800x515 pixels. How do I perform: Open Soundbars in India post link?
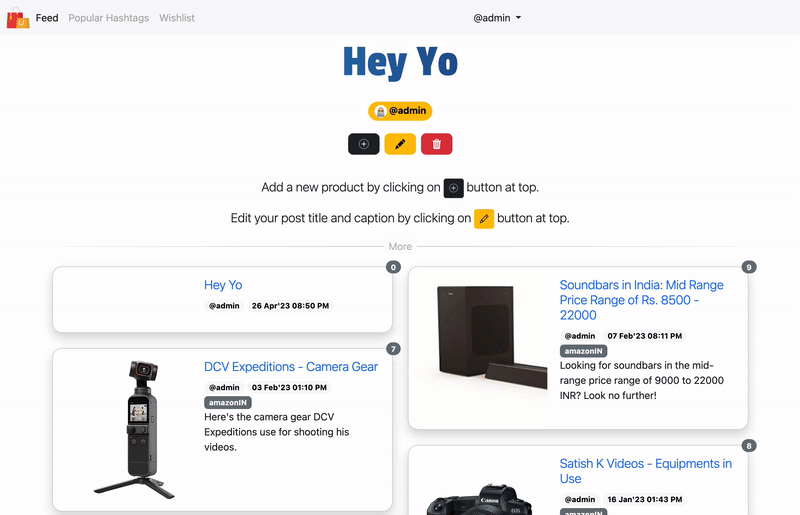[x=641, y=300]
